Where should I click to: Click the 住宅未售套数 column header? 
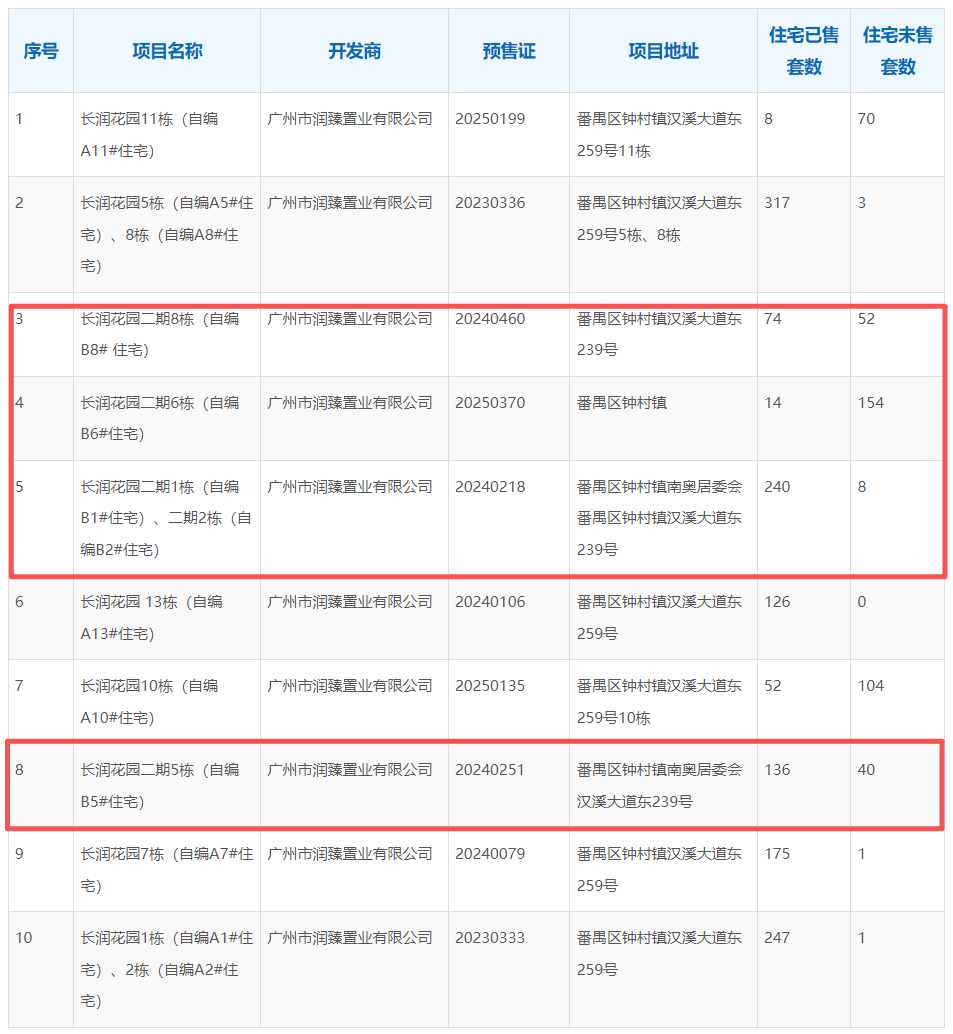click(897, 51)
